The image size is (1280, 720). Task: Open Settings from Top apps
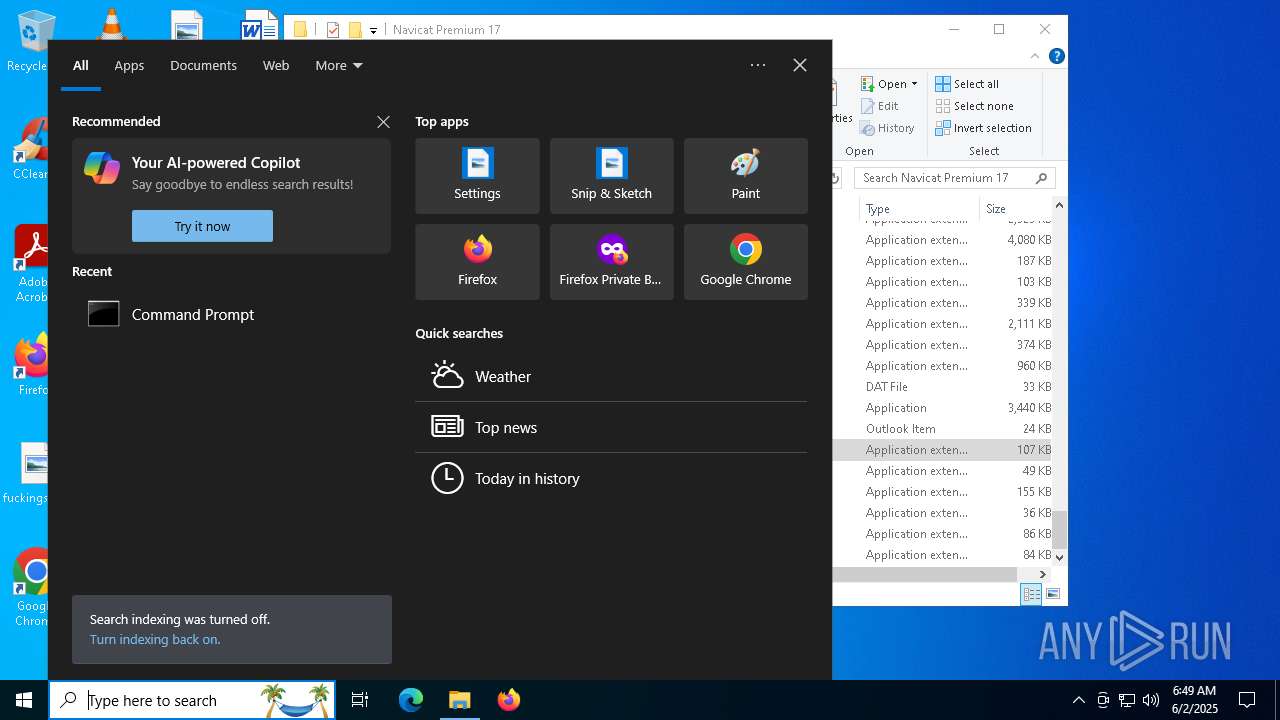(x=477, y=176)
